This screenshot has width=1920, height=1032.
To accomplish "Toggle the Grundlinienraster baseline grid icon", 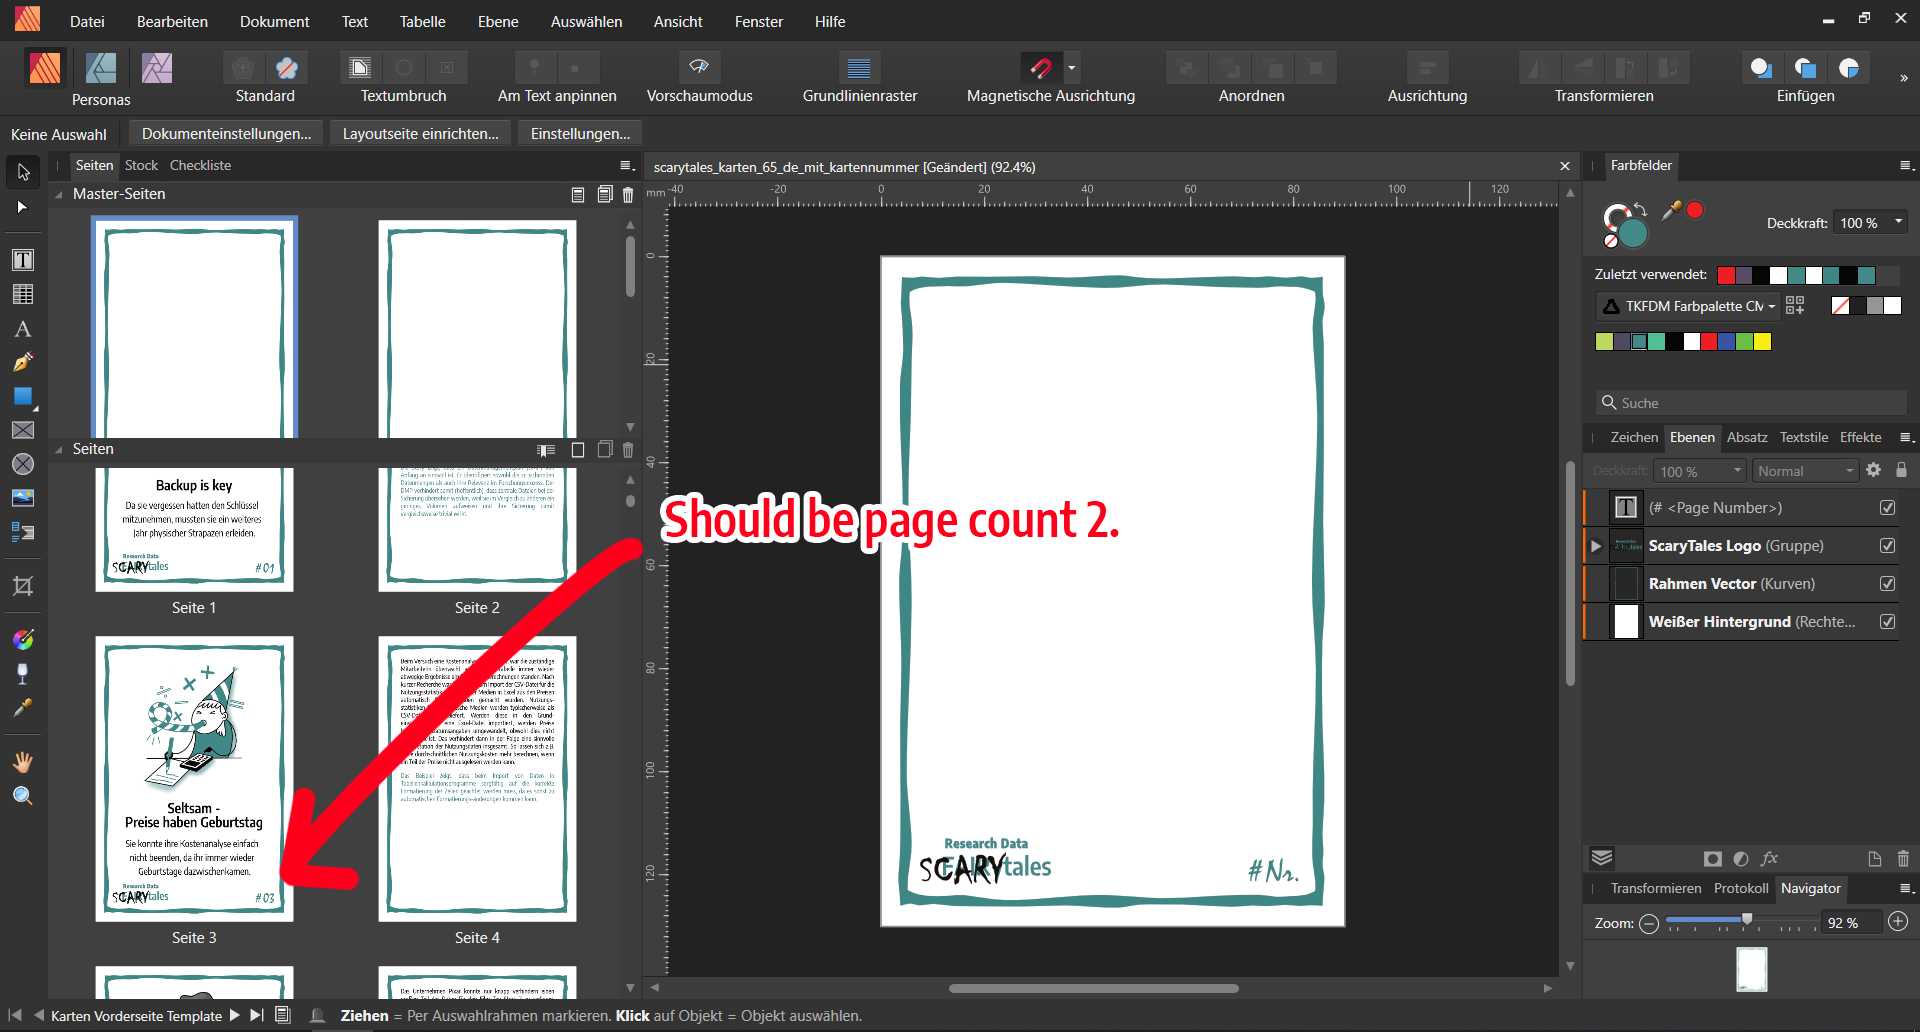I will (x=858, y=67).
